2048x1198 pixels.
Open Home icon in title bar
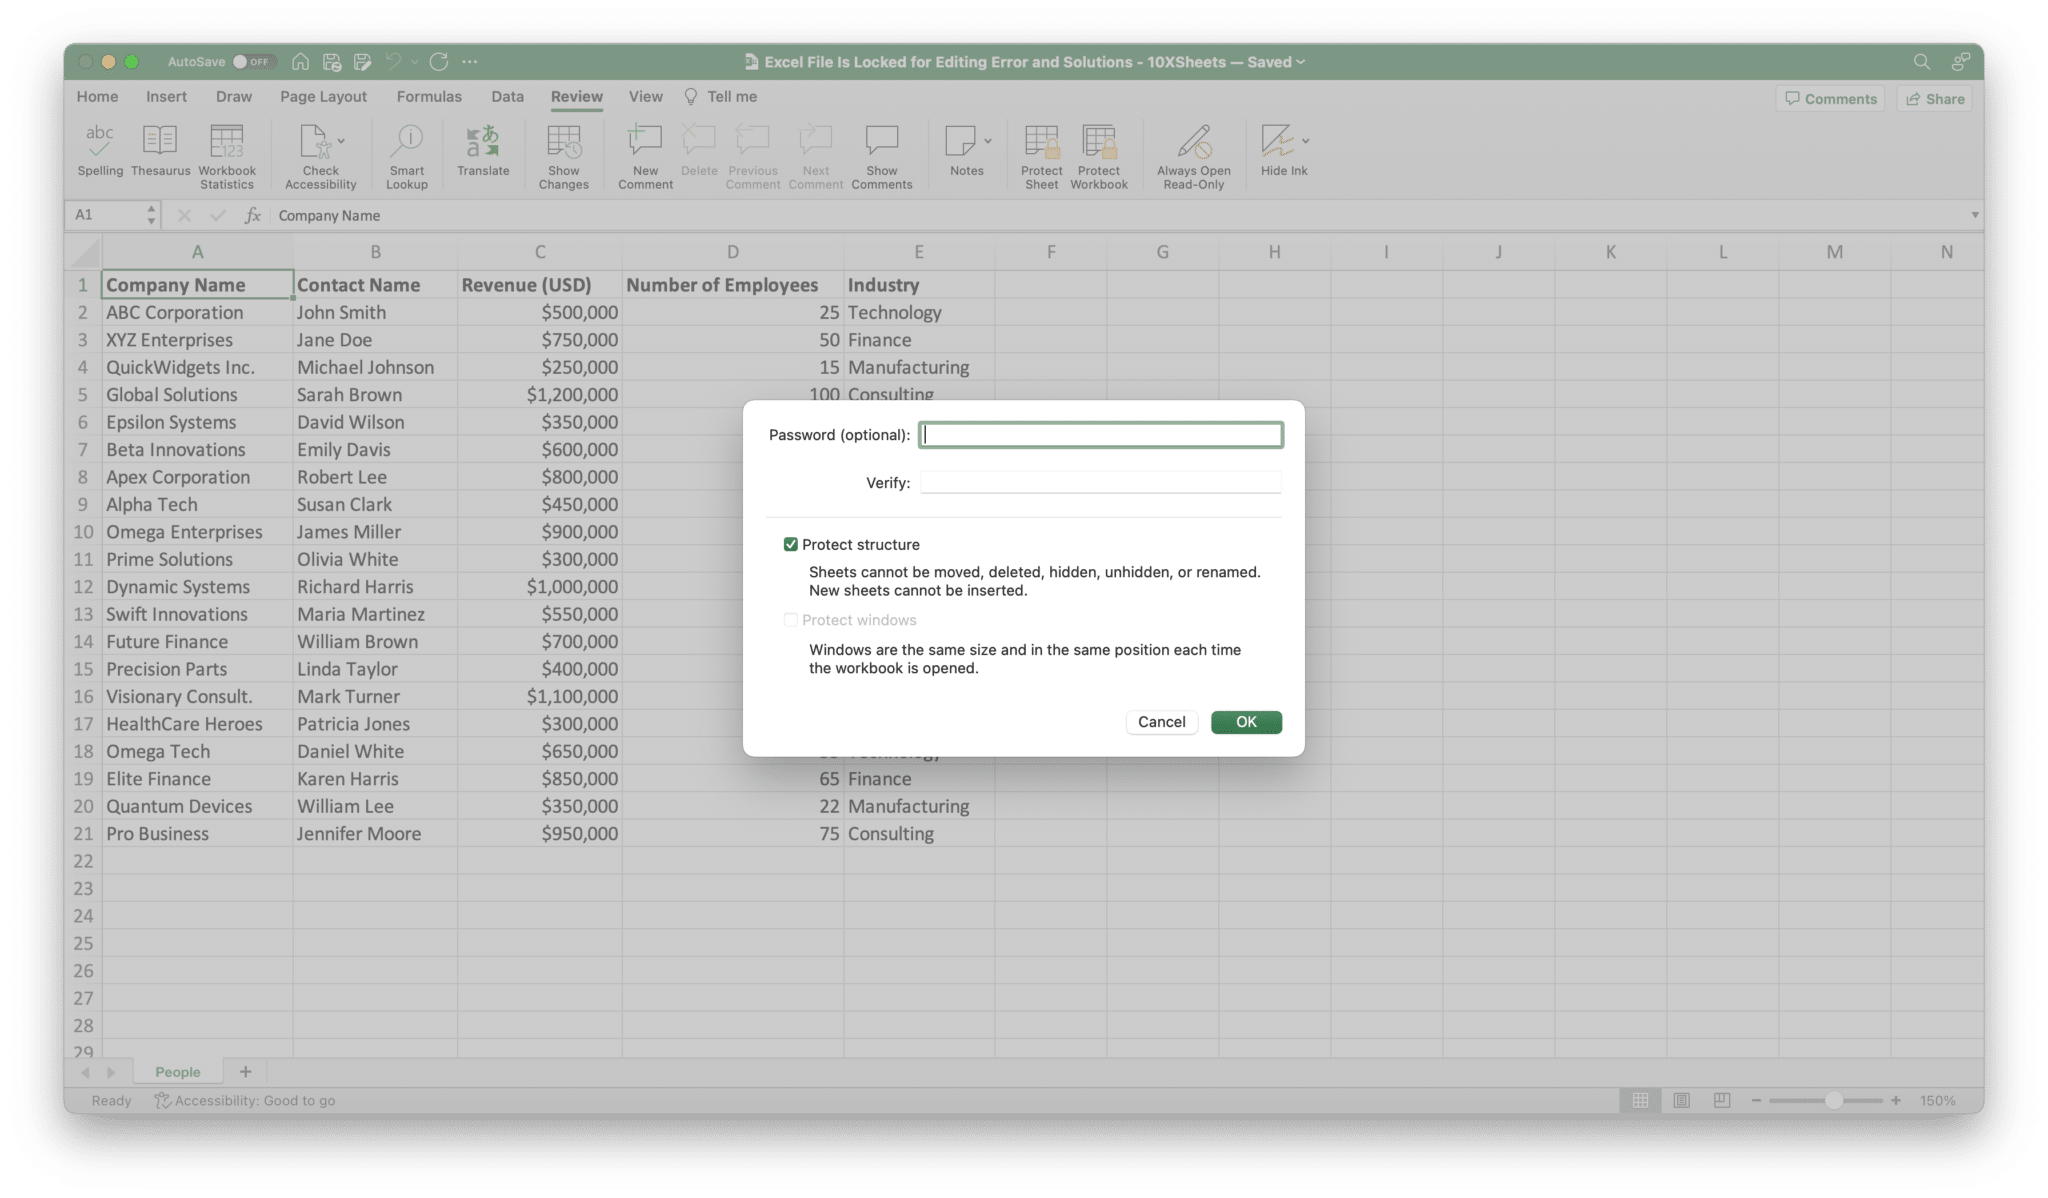(x=300, y=62)
